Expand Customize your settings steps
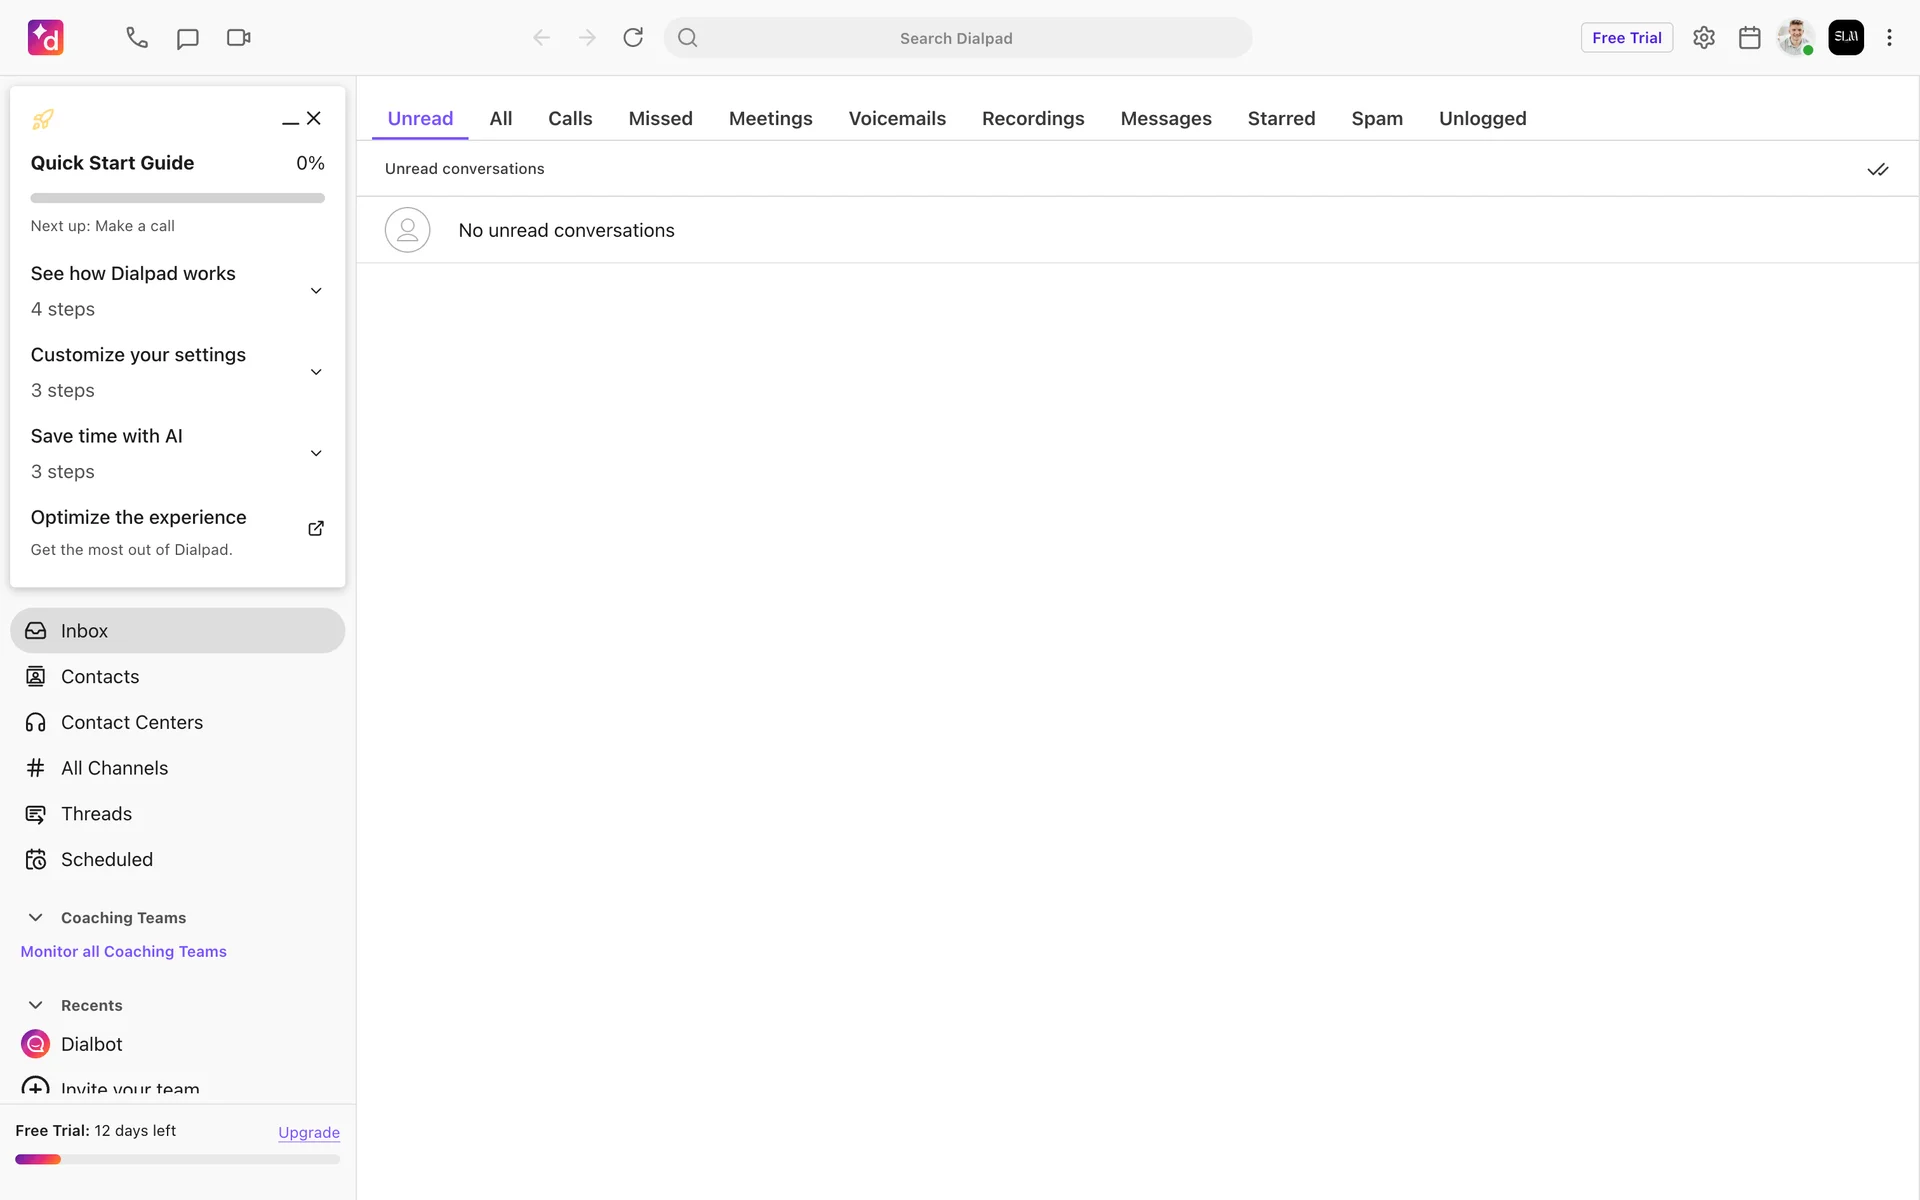 click(316, 372)
